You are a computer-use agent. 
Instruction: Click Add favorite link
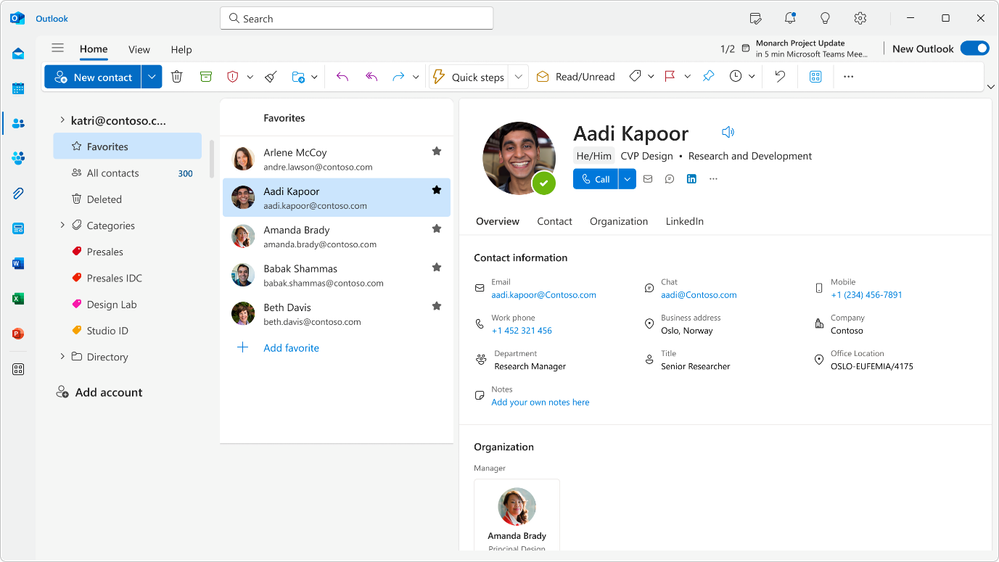click(291, 348)
